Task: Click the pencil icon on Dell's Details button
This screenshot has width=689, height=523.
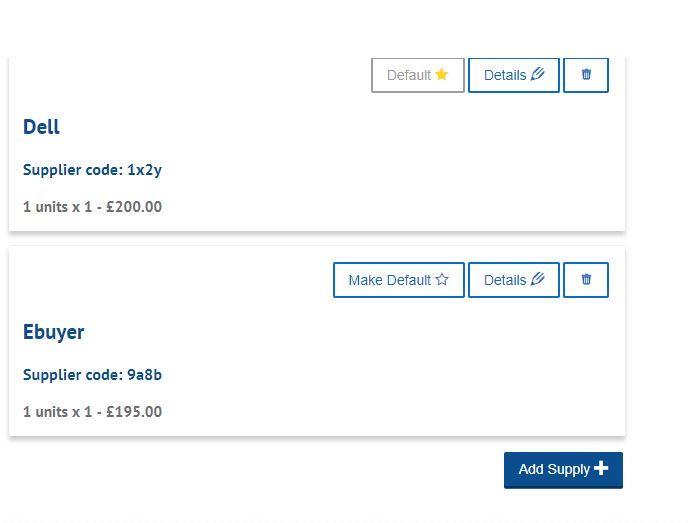Action: (538, 75)
